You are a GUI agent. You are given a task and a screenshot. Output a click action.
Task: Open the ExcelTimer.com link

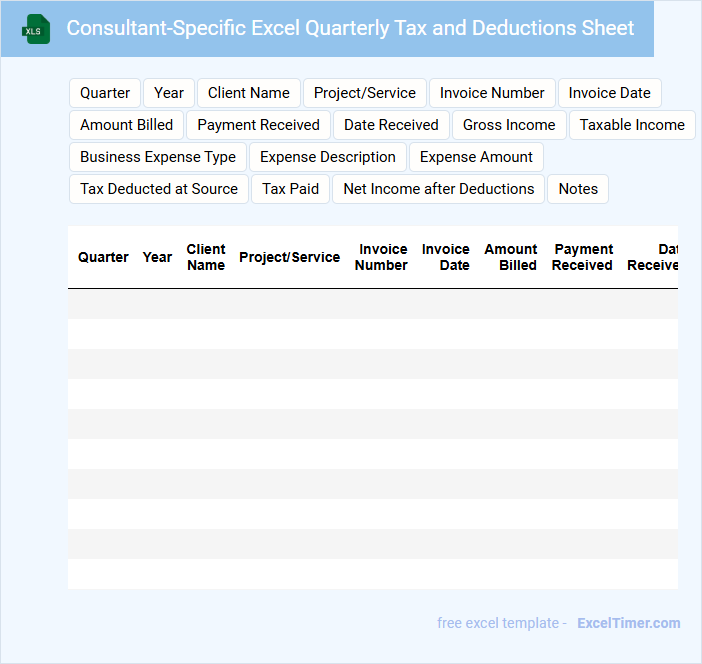pos(628,623)
